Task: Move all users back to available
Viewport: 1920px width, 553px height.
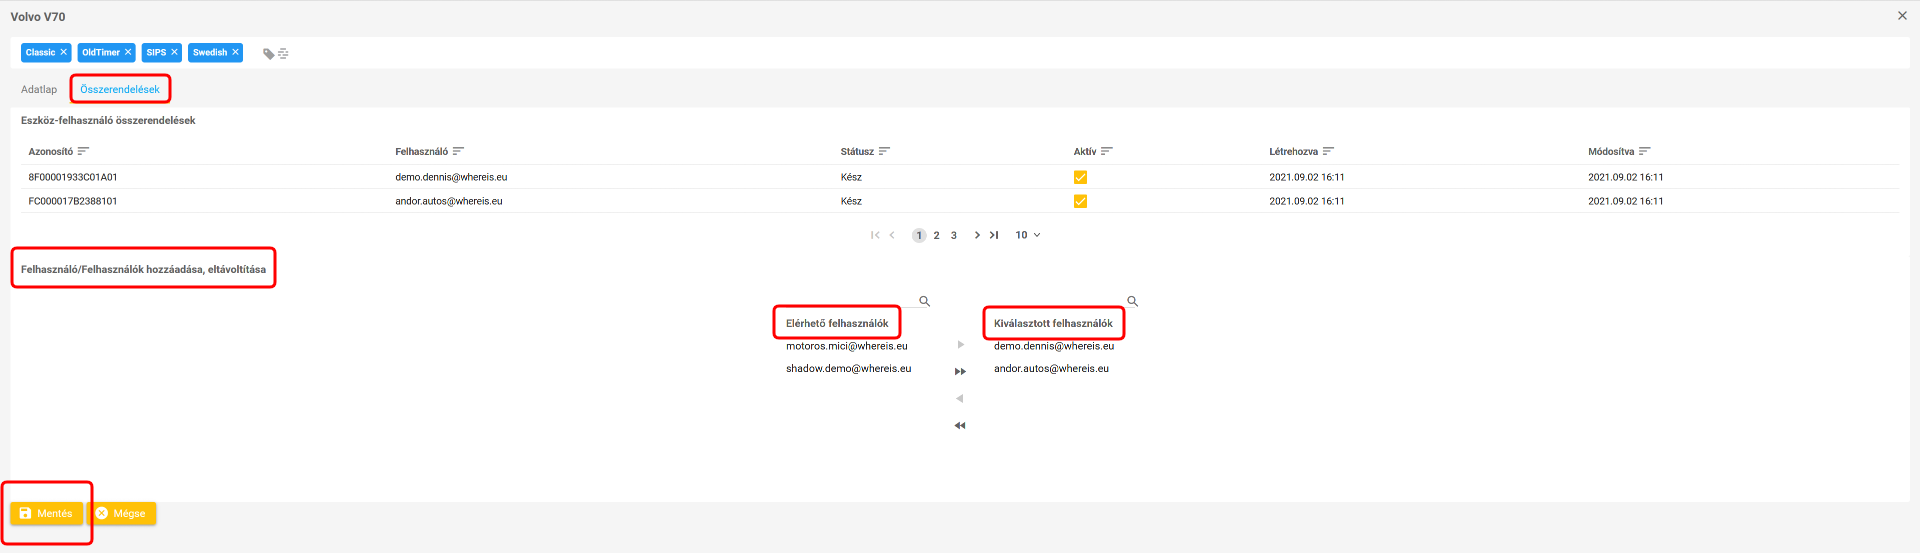Action: [x=960, y=426]
